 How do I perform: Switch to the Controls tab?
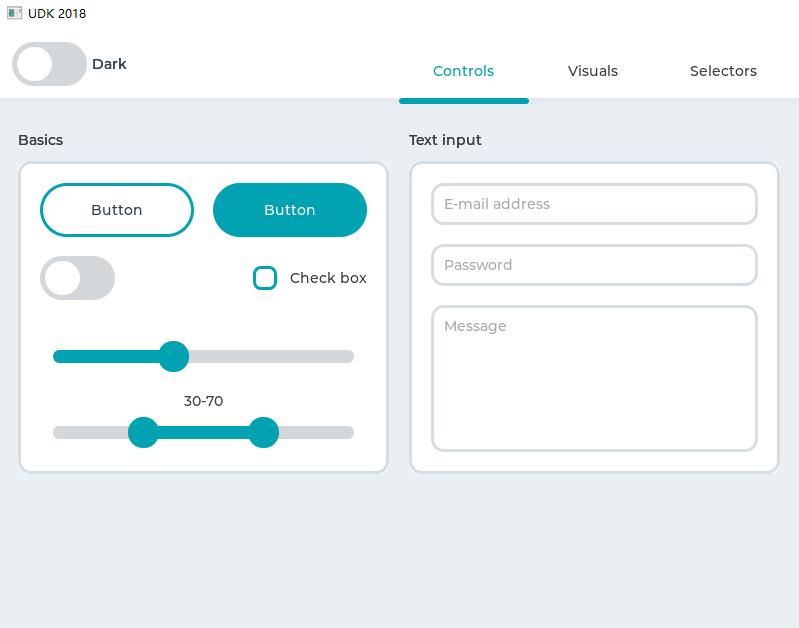point(463,71)
